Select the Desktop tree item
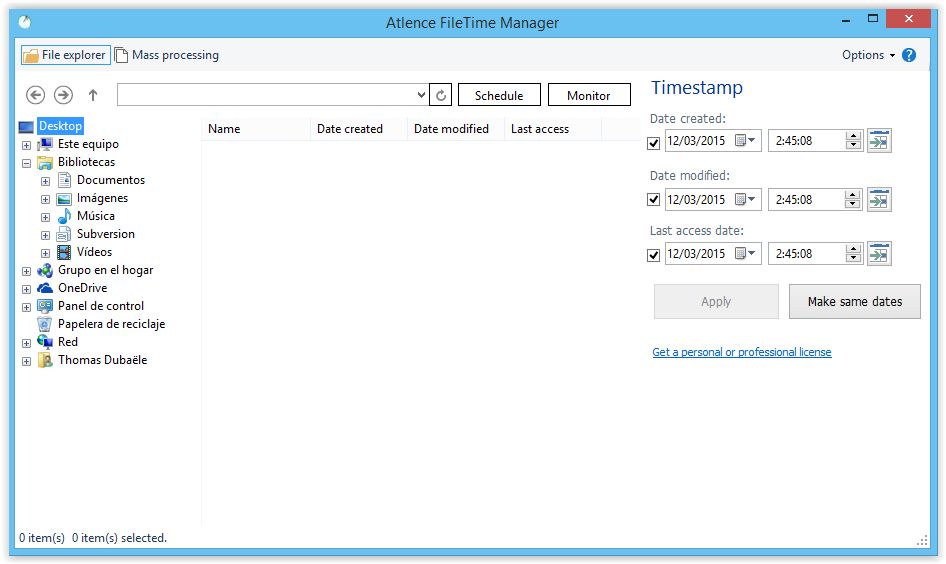This screenshot has height=564, width=946. point(60,126)
